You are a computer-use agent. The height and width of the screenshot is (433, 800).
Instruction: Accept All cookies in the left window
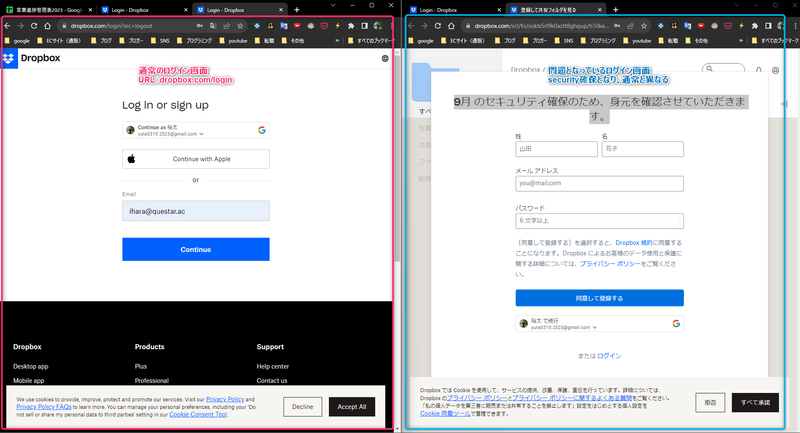352,406
